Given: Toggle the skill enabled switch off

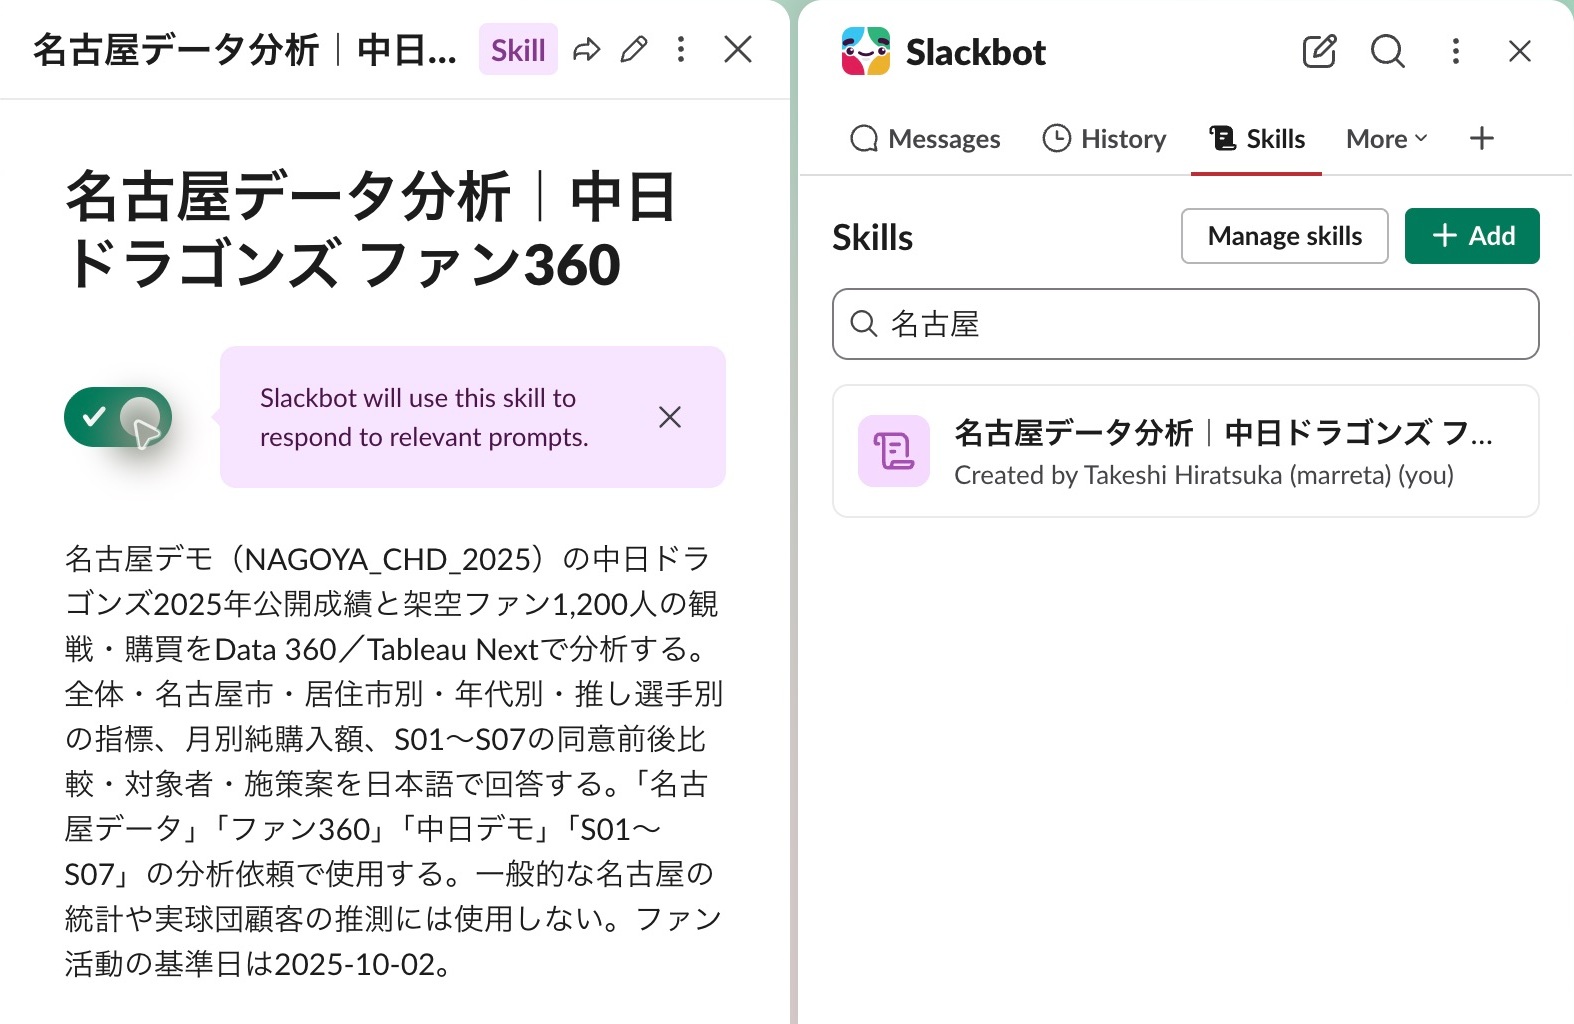Looking at the screenshot, I should (118, 417).
